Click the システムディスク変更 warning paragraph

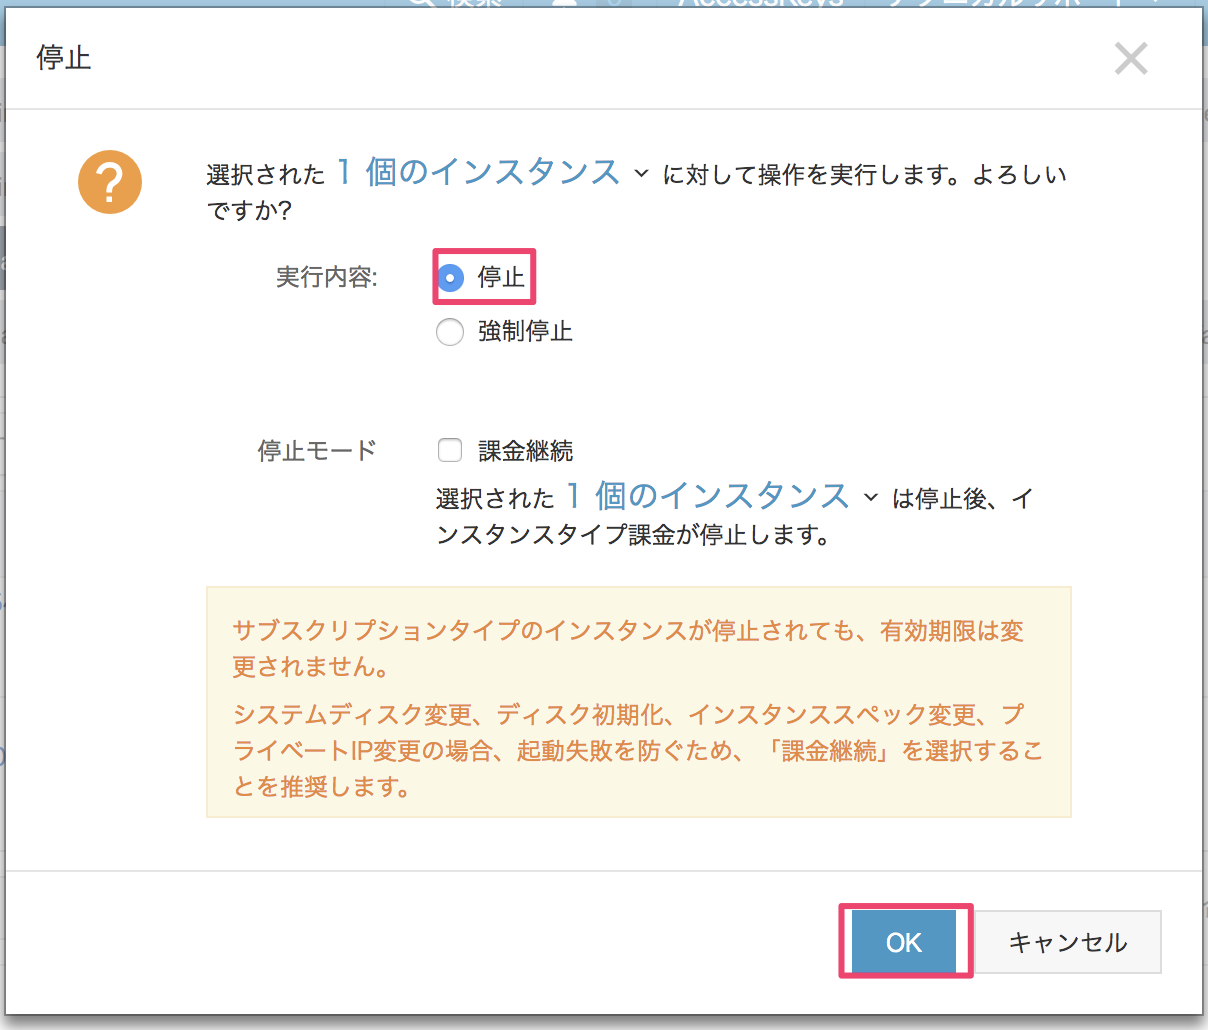click(x=637, y=751)
